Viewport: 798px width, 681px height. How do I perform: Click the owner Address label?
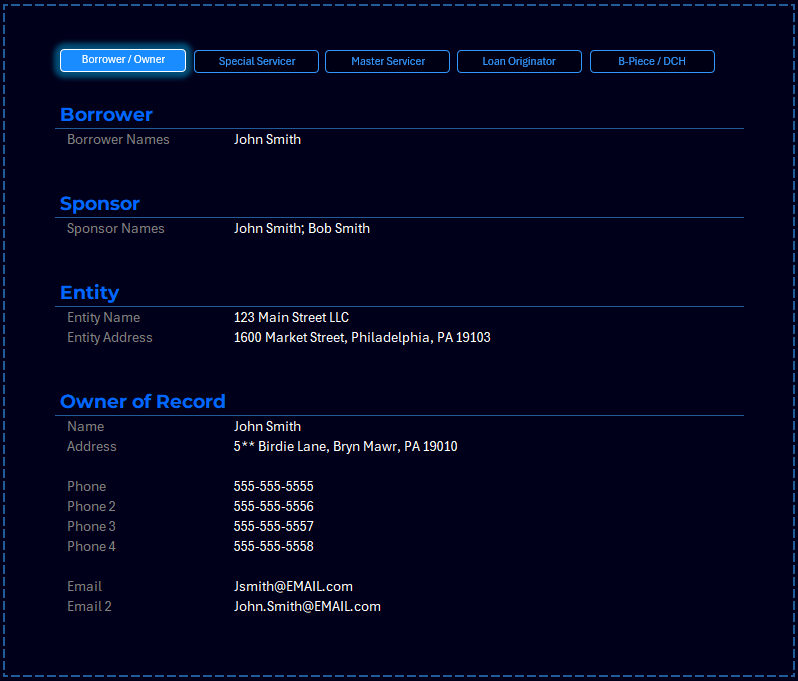pyautogui.click(x=92, y=446)
